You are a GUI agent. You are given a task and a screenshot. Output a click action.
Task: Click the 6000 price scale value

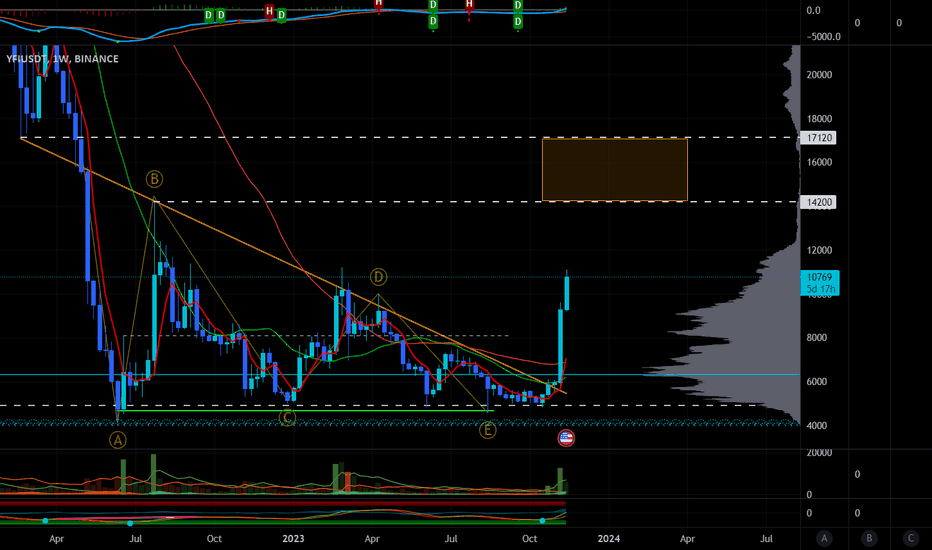click(816, 382)
